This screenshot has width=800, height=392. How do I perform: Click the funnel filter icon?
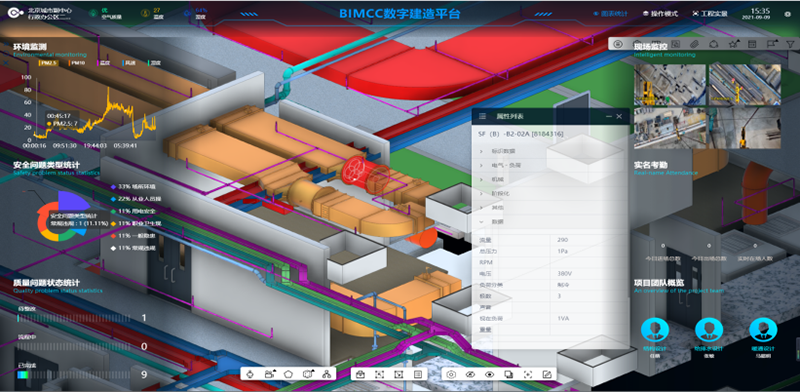pos(790,44)
